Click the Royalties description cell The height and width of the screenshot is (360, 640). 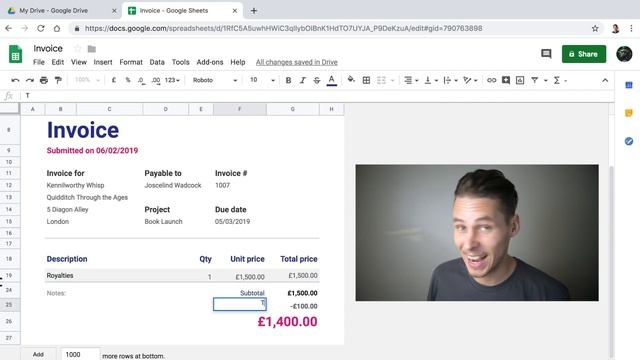point(60,276)
